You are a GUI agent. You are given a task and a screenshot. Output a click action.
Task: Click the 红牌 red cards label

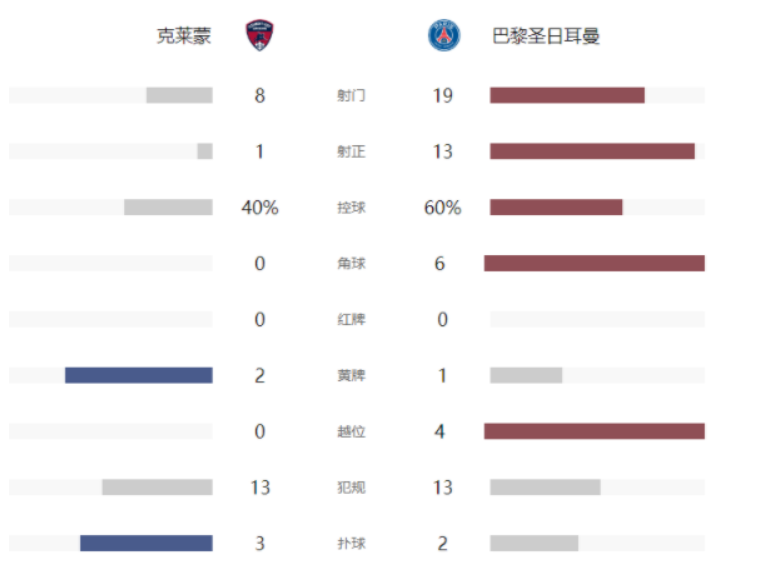[x=351, y=320]
